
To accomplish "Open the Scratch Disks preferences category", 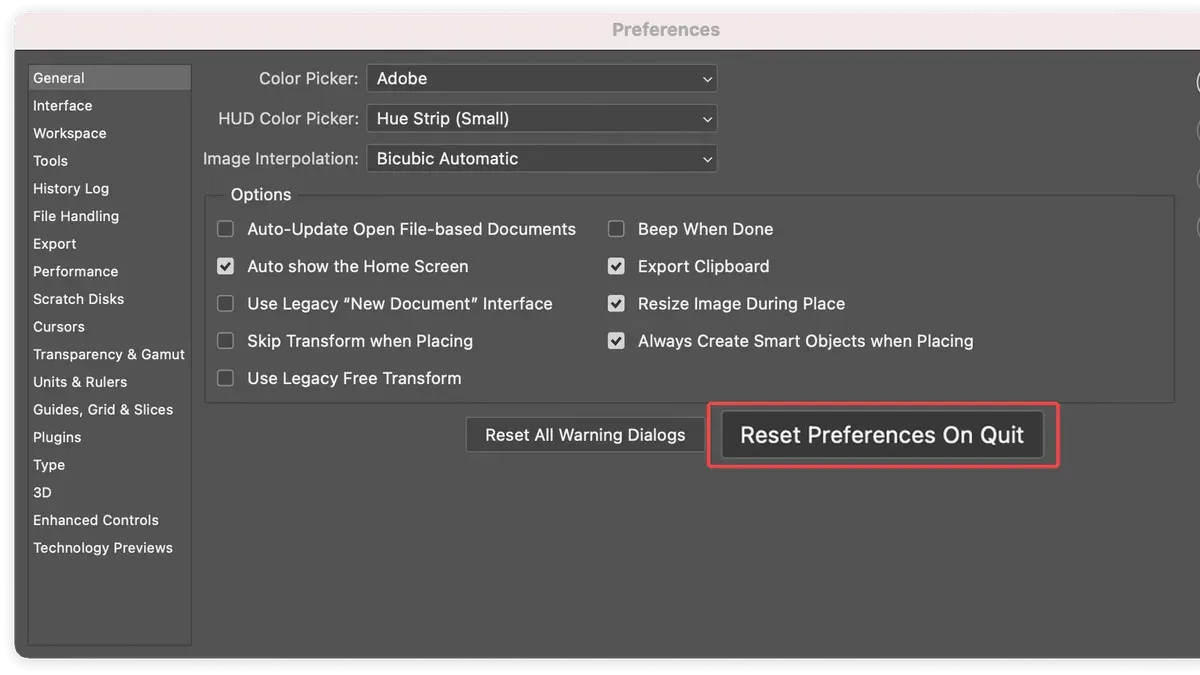I will click(x=110, y=299).
